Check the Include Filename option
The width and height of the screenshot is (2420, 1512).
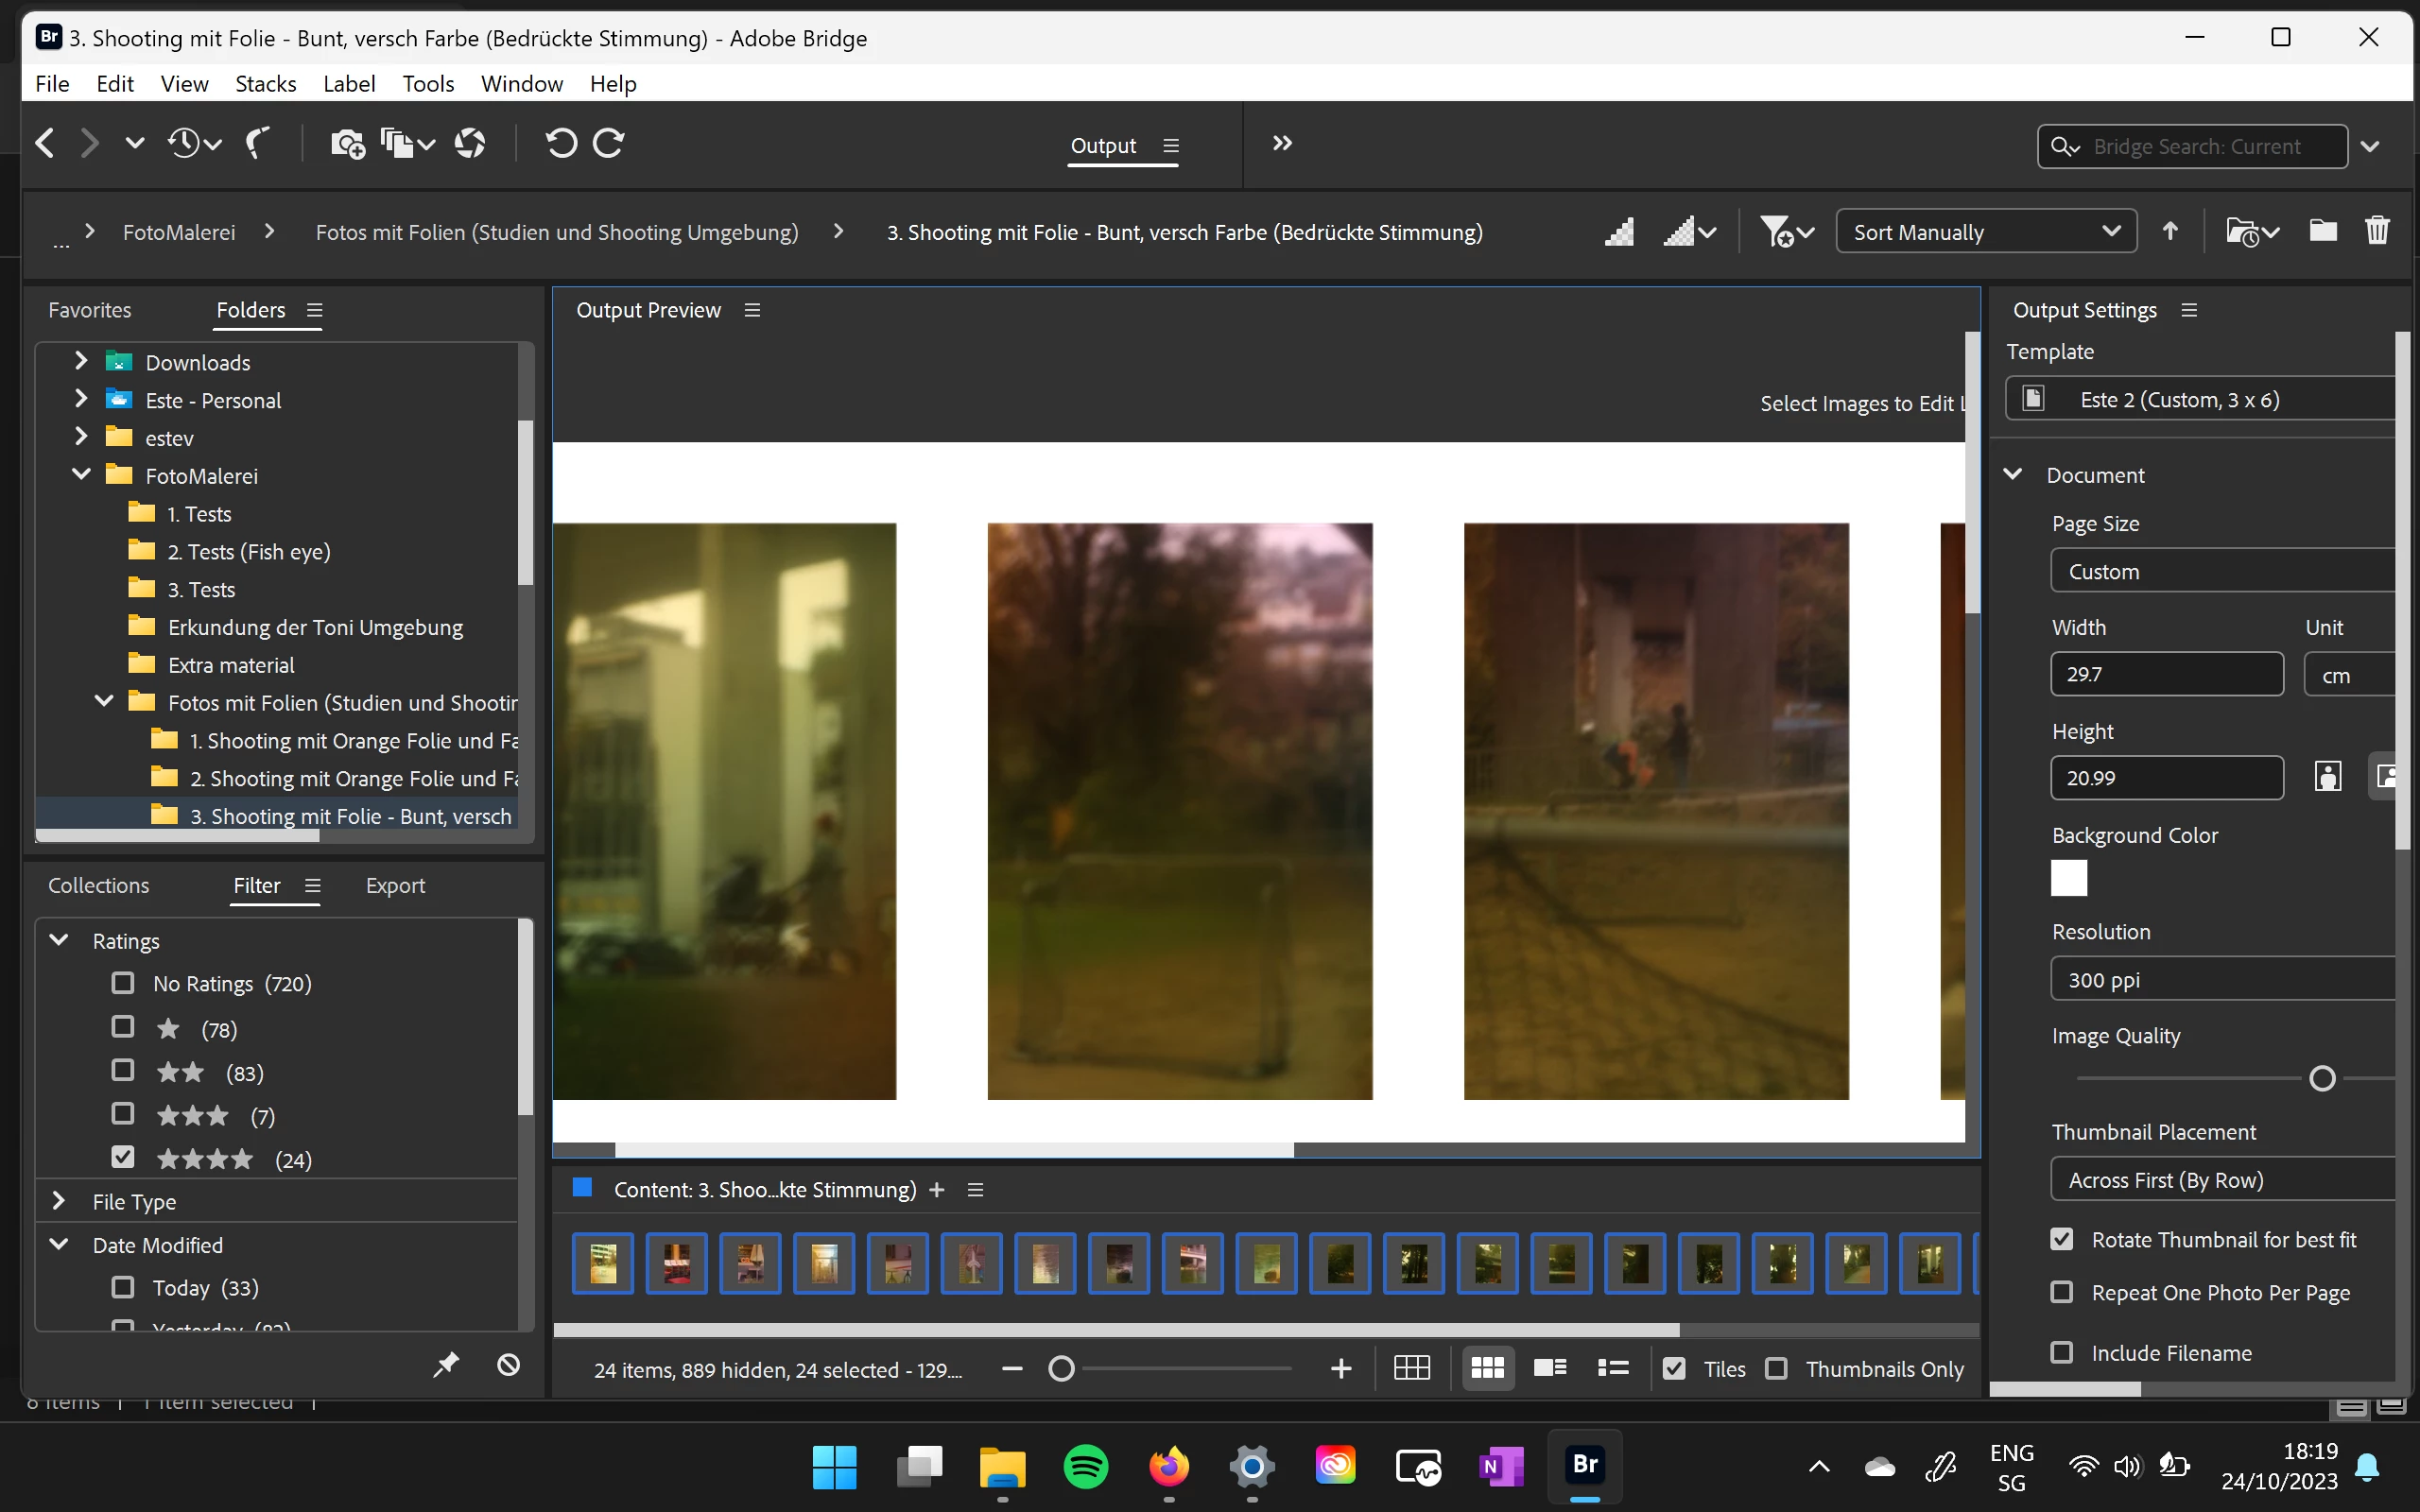[x=2062, y=1352]
